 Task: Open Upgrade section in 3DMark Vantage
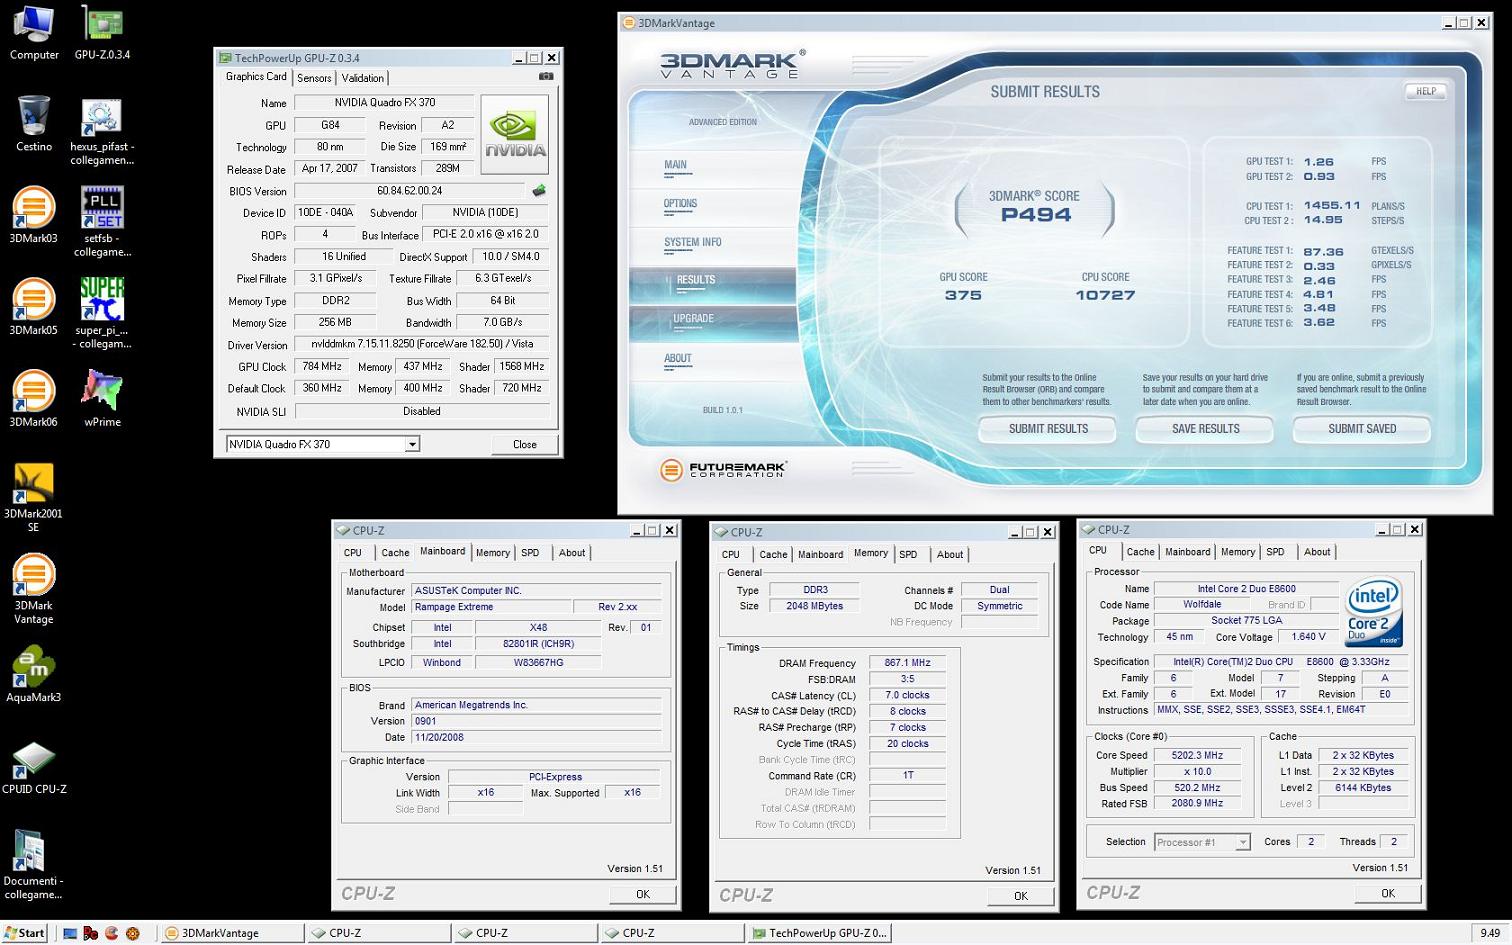click(x=712, y=323)
